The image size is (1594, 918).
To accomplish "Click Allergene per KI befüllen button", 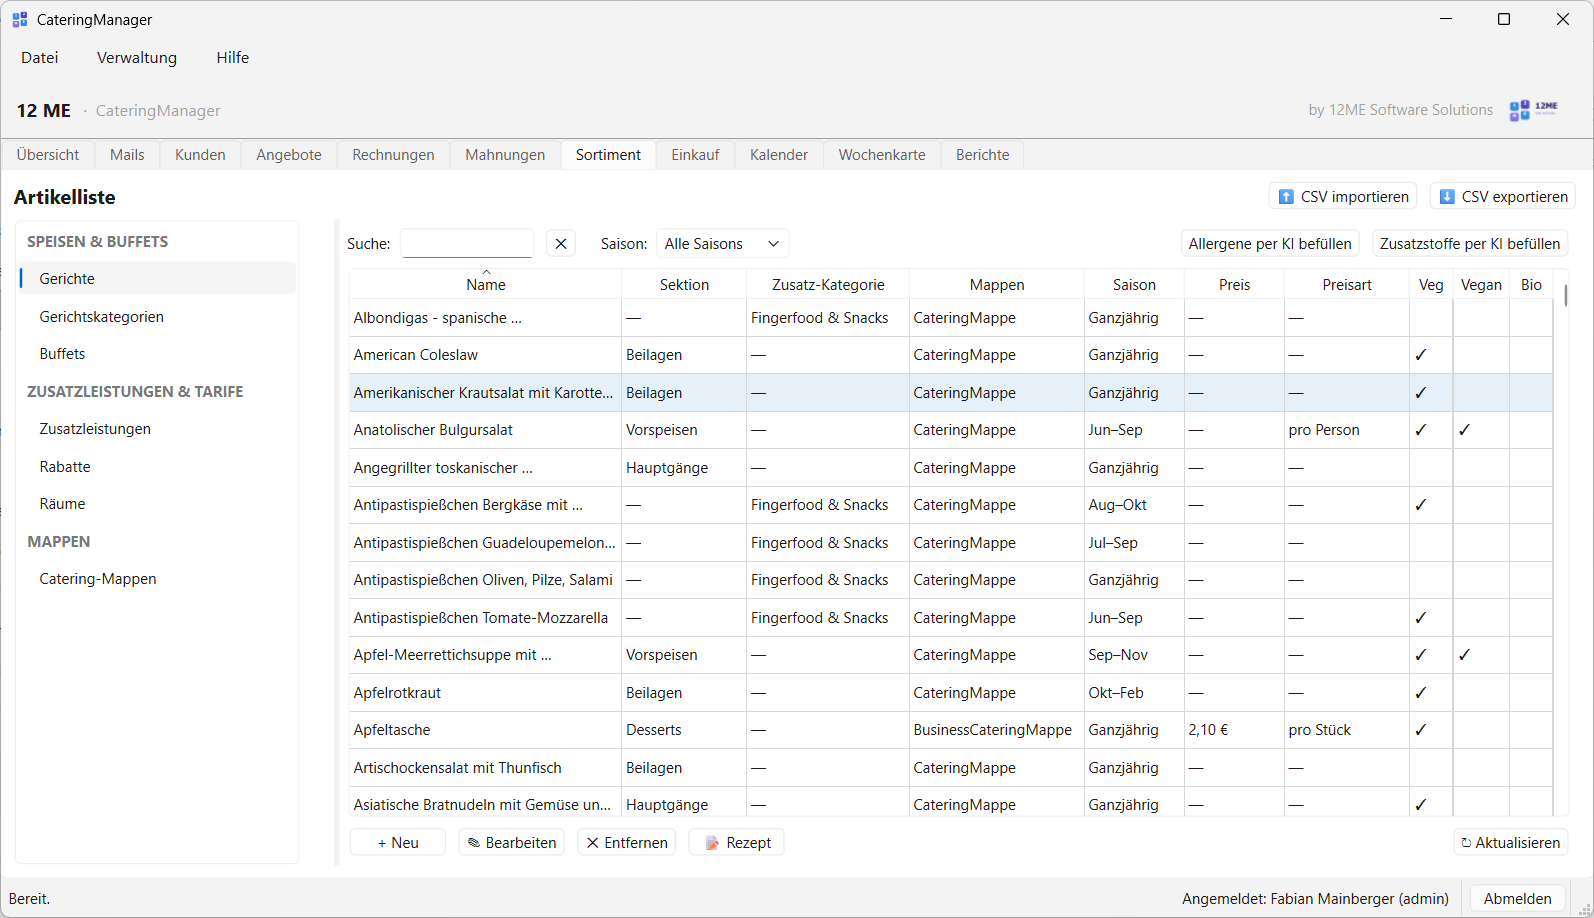I will tap(1270, 244).
